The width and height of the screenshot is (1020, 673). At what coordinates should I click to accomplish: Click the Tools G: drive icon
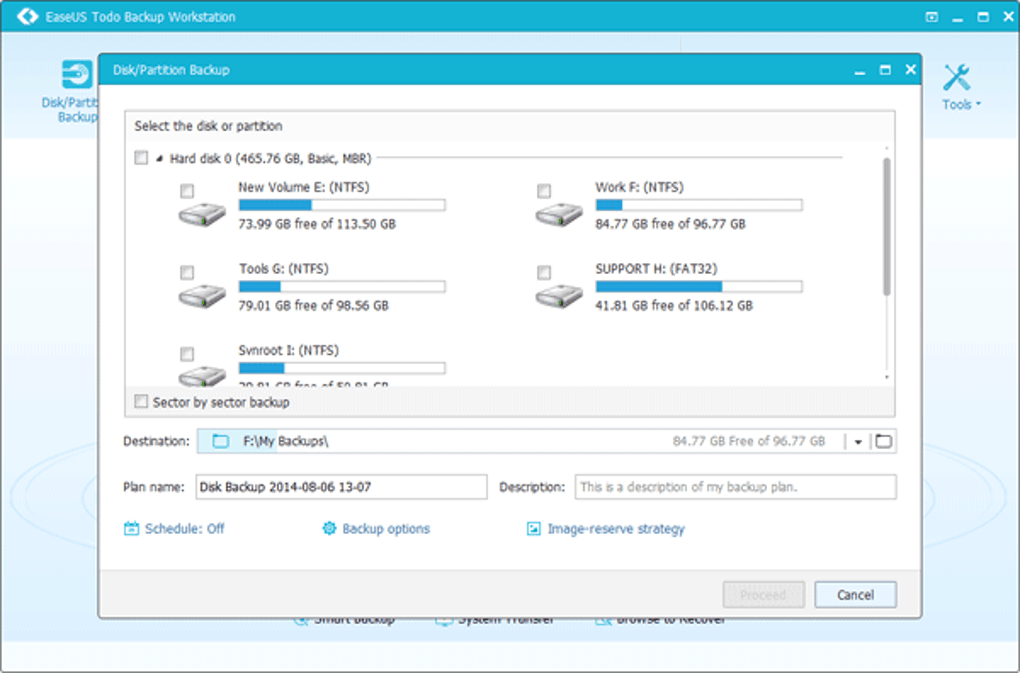tap(202, 296)
